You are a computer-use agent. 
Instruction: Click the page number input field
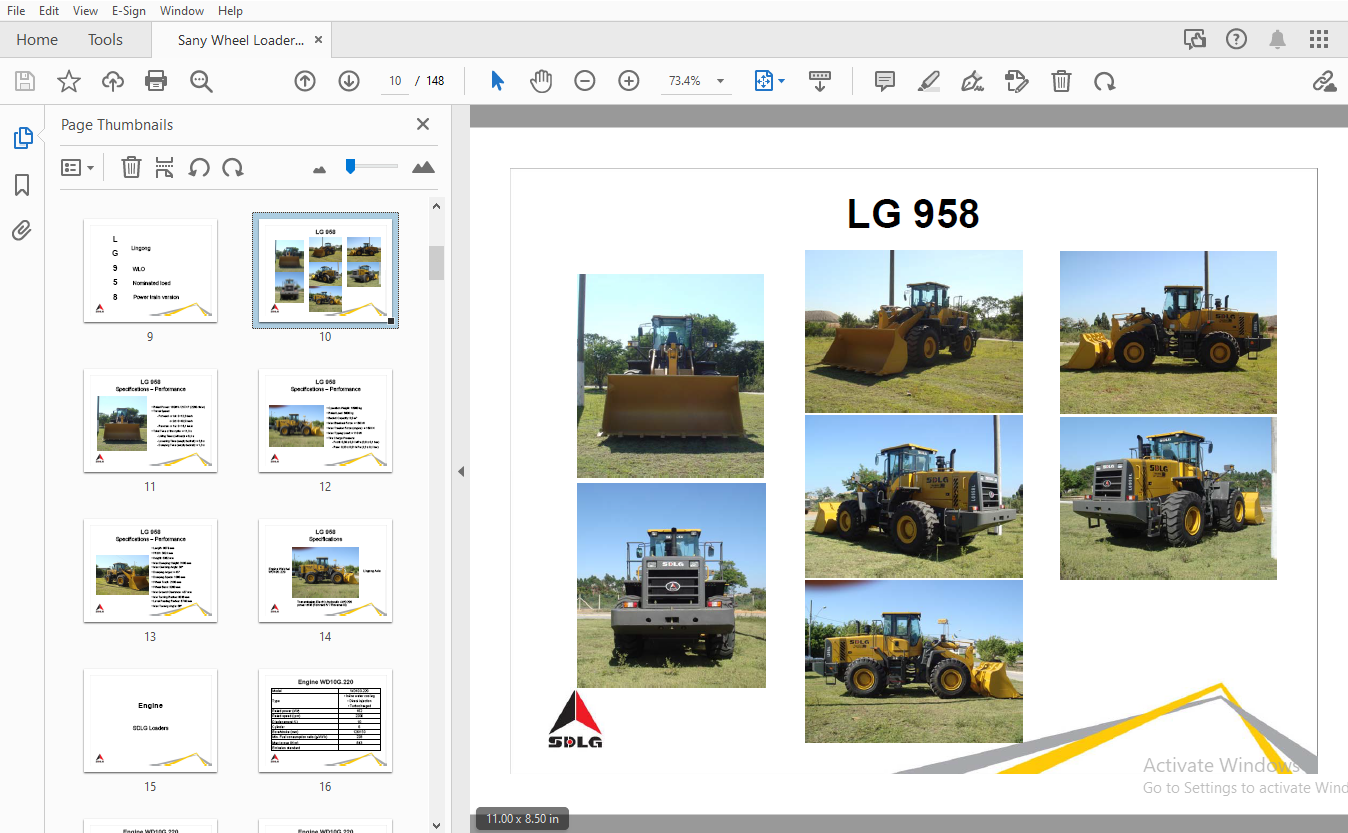pos(396,81)
